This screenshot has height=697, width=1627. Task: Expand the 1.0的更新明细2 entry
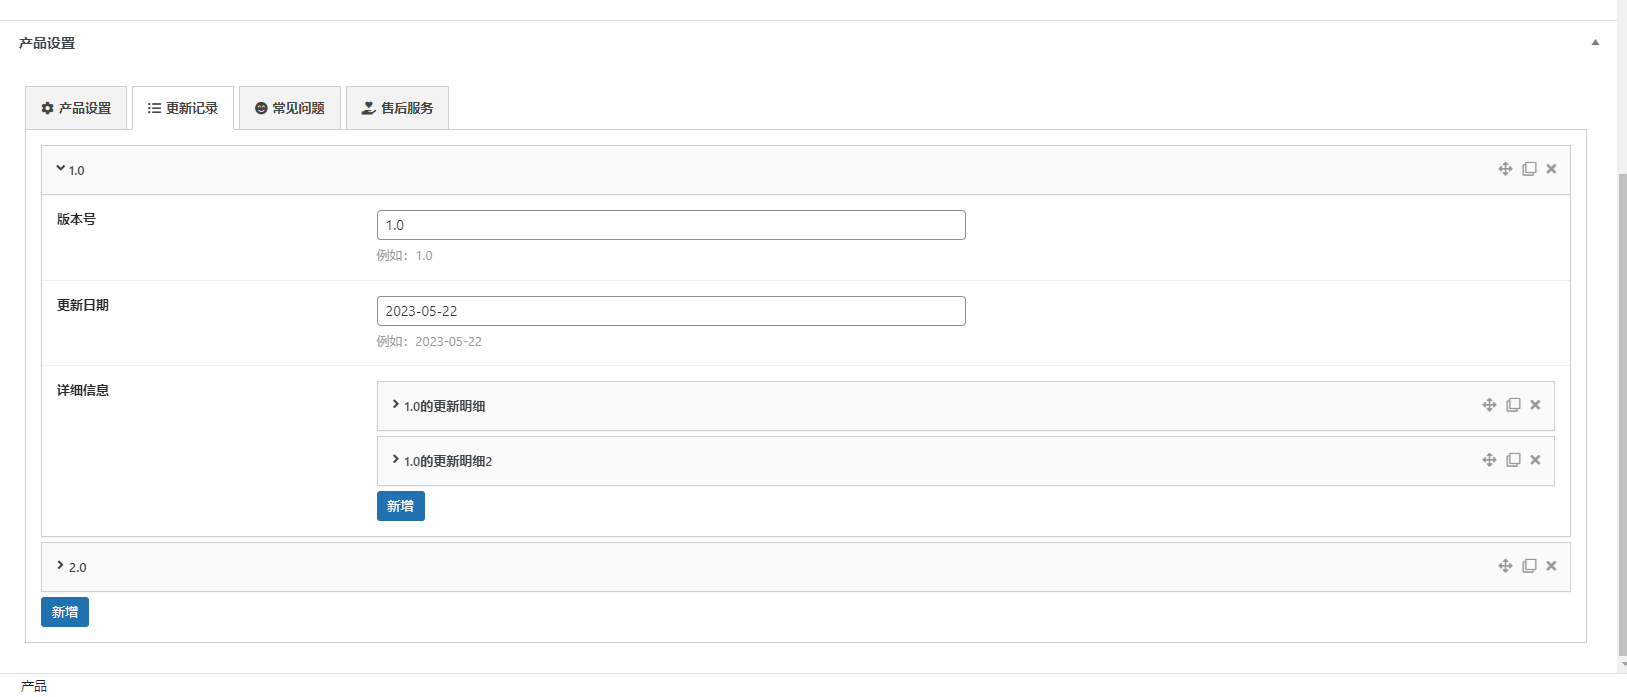[x=396, y=460]
